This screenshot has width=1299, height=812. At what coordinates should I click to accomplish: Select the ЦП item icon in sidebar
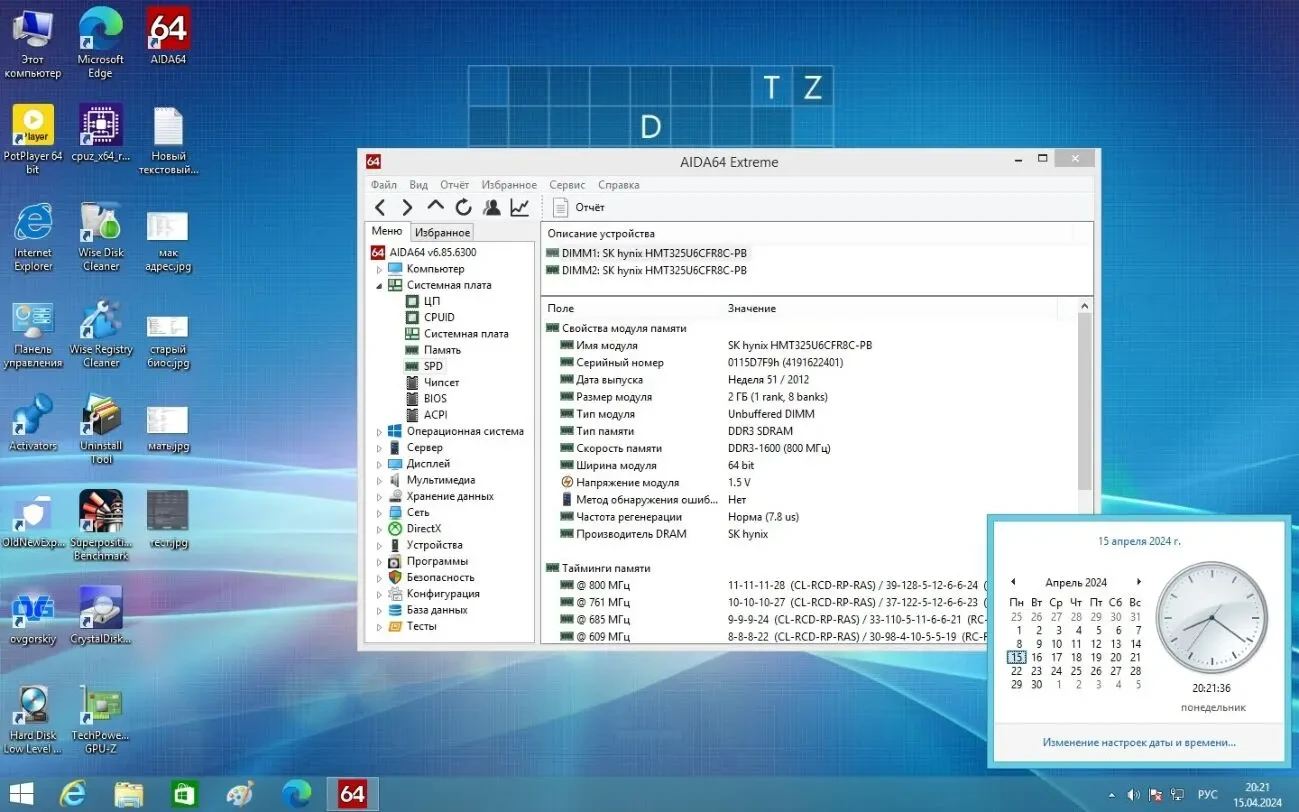point(412,301)
